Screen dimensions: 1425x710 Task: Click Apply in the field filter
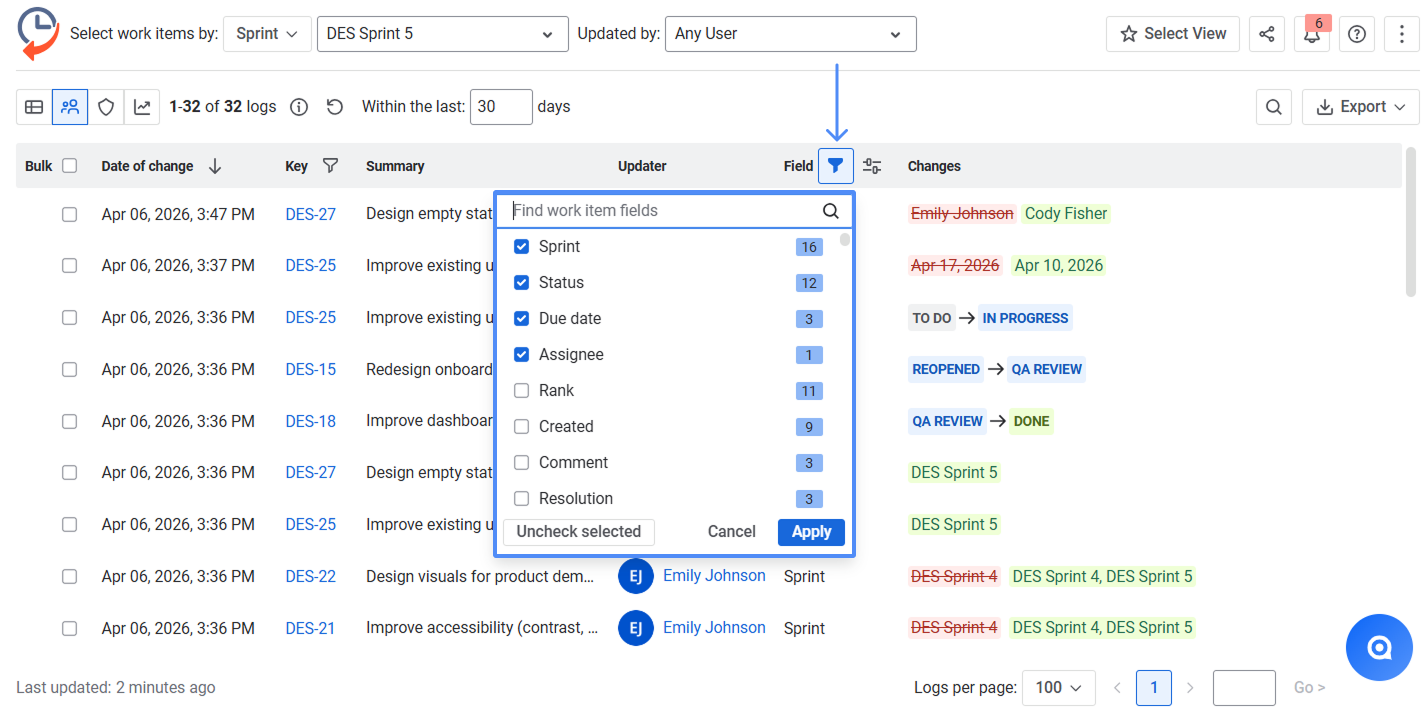(x=811, y=532)
